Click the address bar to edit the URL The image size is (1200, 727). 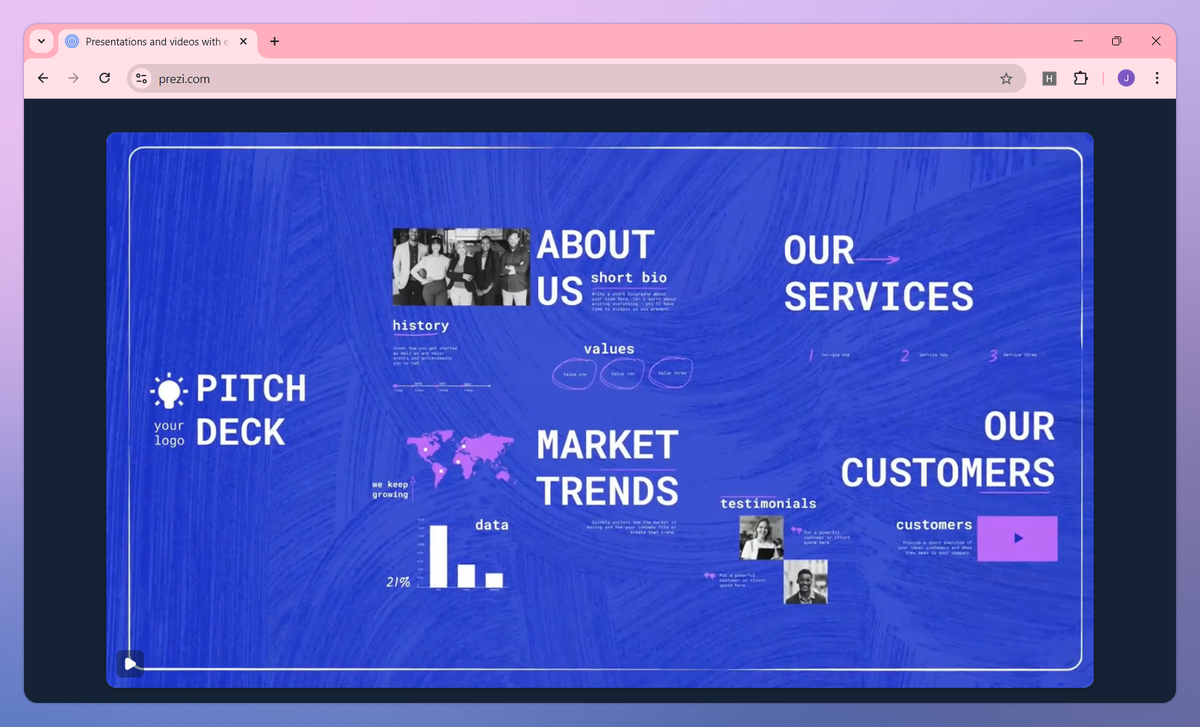pyautogui.click(x=400, y=78)
